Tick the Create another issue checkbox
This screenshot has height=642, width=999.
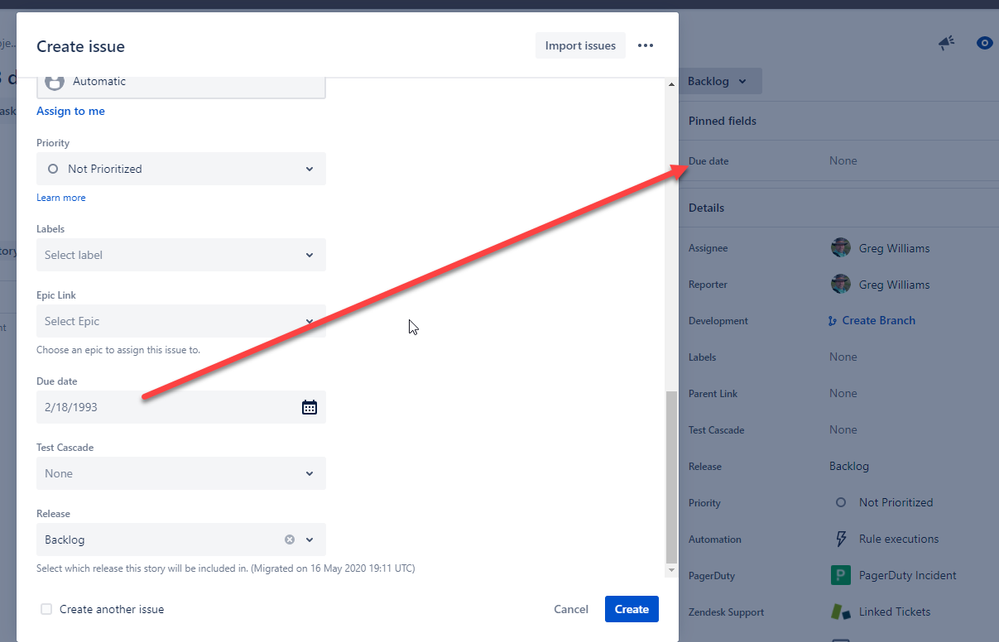point(47,609)
